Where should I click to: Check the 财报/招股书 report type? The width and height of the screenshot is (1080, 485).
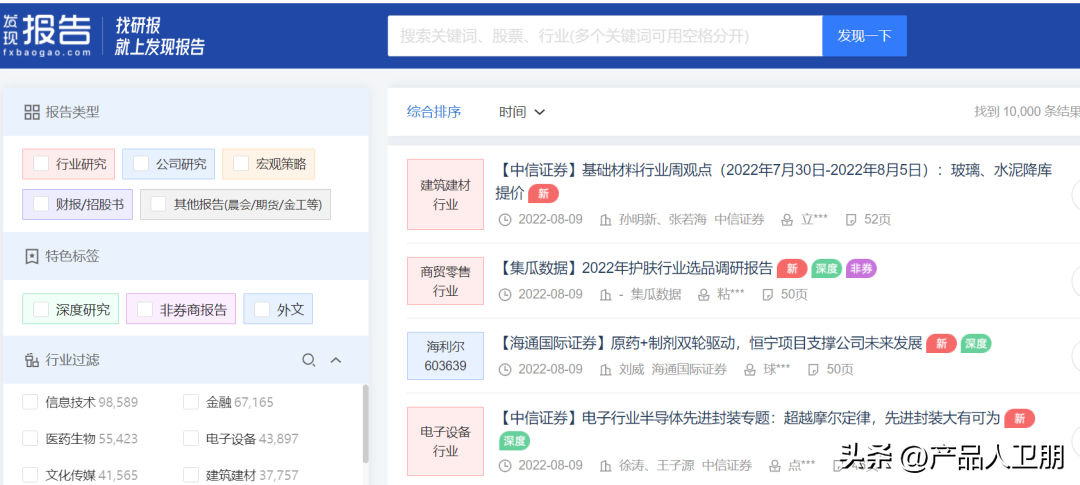click(41, 204)
